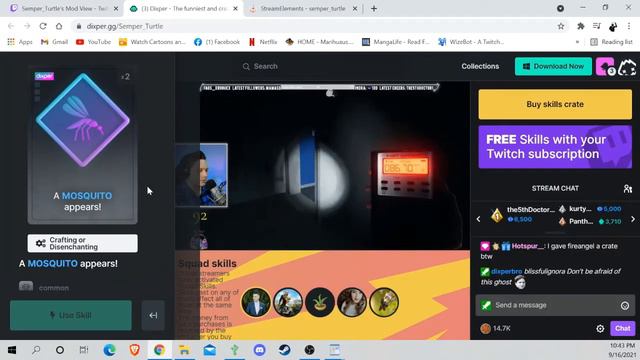Open the YouTube bookmark
The image size is (640, 360).
tap(93, 42)
